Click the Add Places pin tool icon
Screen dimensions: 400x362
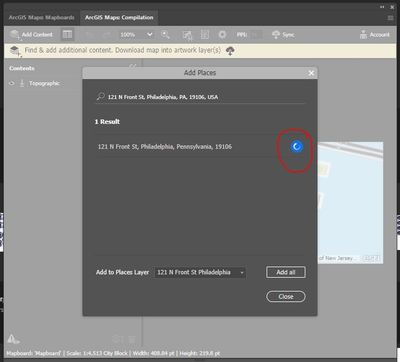pyautogui.click(x=187, y=35)
